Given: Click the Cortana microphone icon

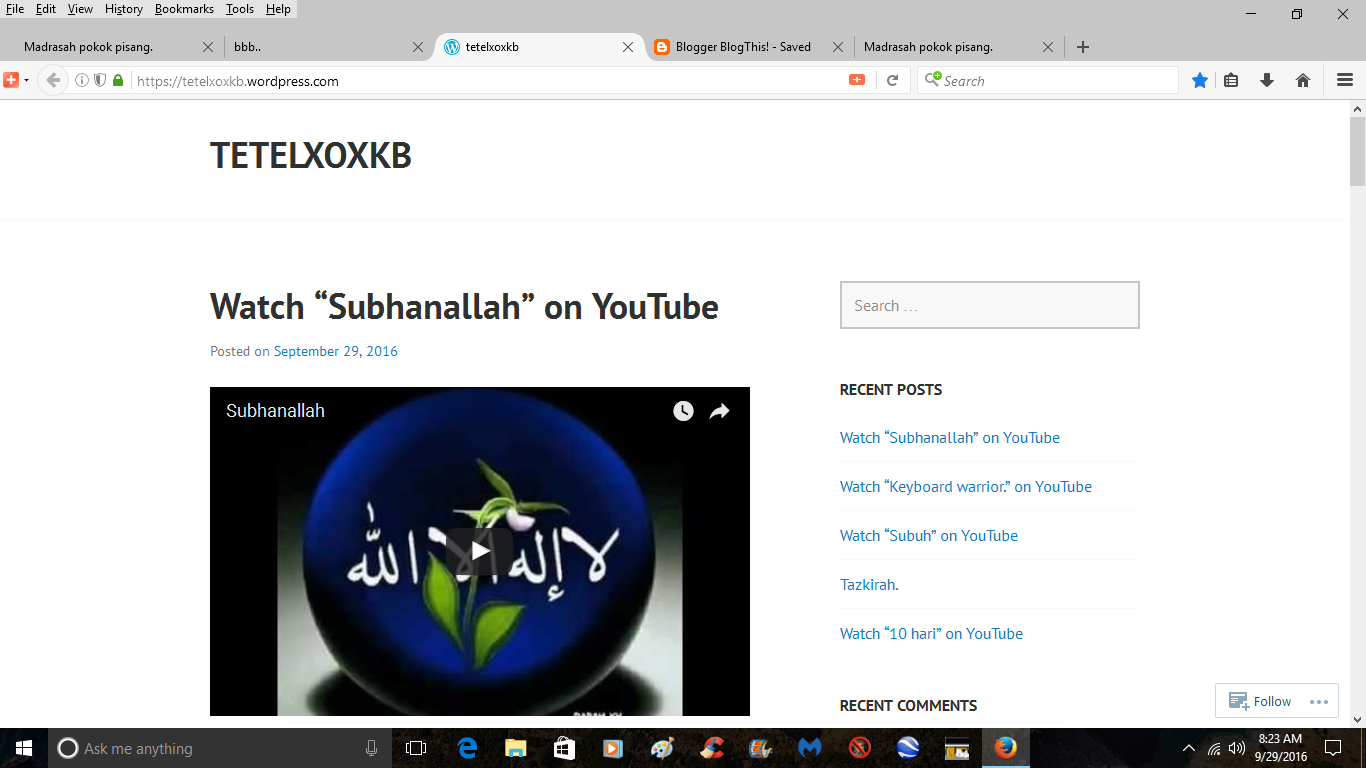Looking at the screenshot, I should coord(371,748).
